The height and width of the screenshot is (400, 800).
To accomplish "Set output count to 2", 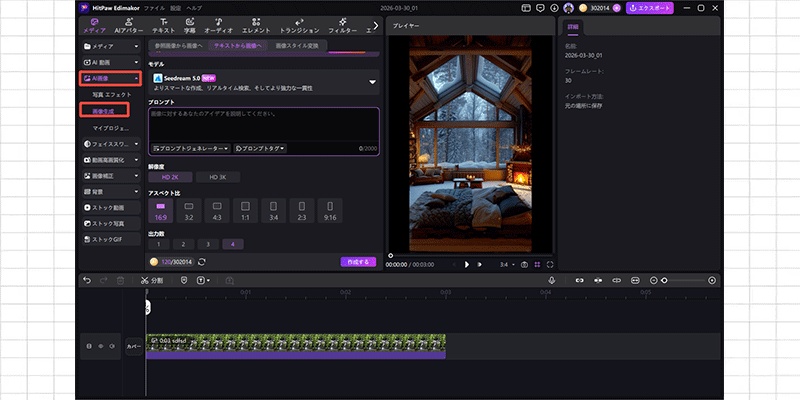I will tap(185, 243).
